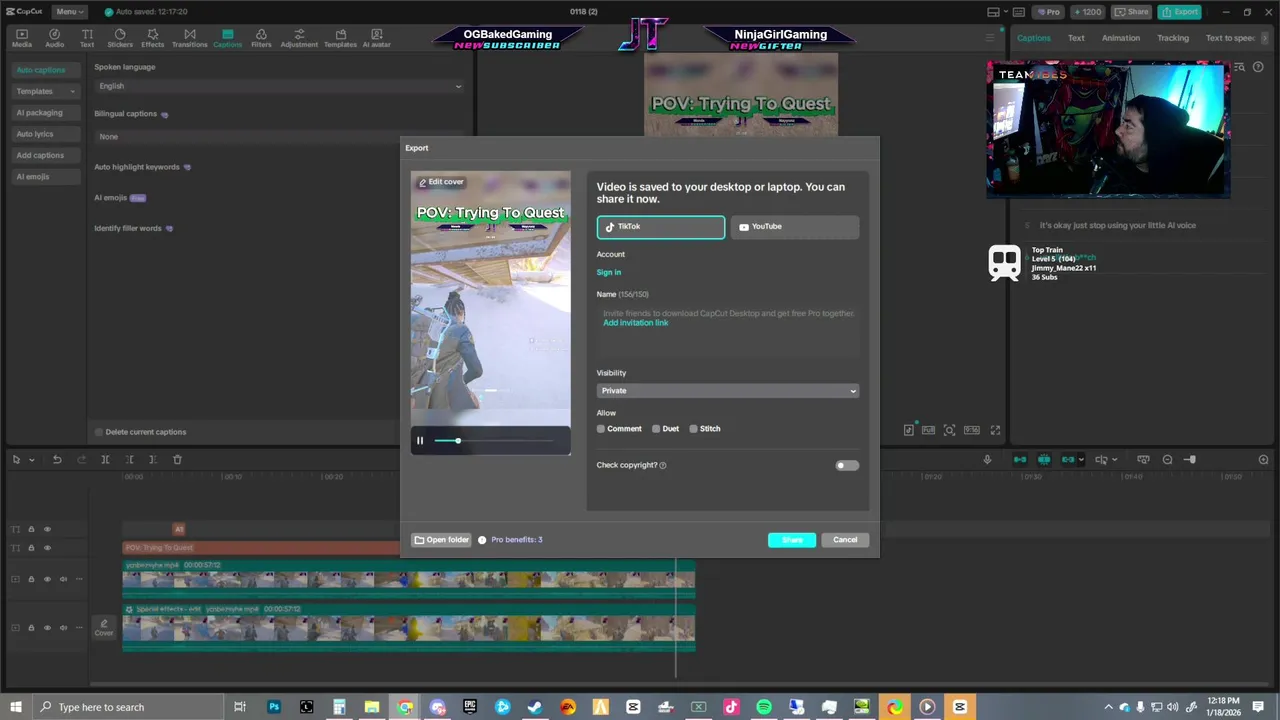The width and height of the screenshot is (1280, 720).
Task: Click Cancel in the Export dialog
Action: tap(845, 540)
